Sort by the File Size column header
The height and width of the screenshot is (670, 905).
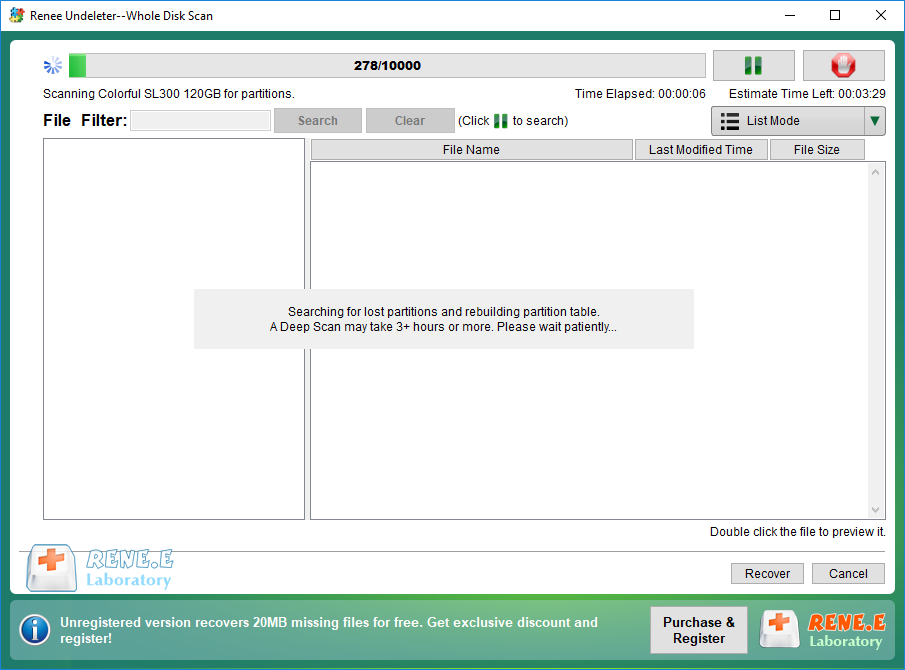tap(817, 149)
